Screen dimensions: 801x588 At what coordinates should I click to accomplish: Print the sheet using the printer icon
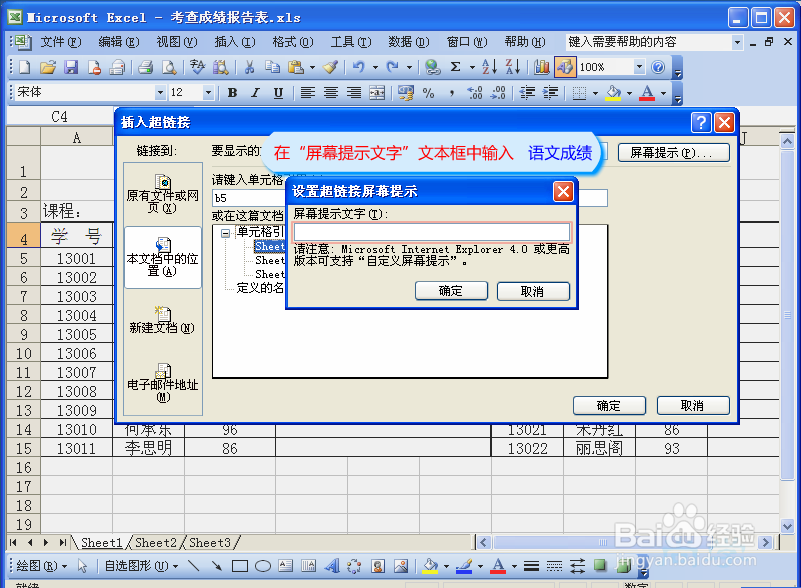click(146, 67)
